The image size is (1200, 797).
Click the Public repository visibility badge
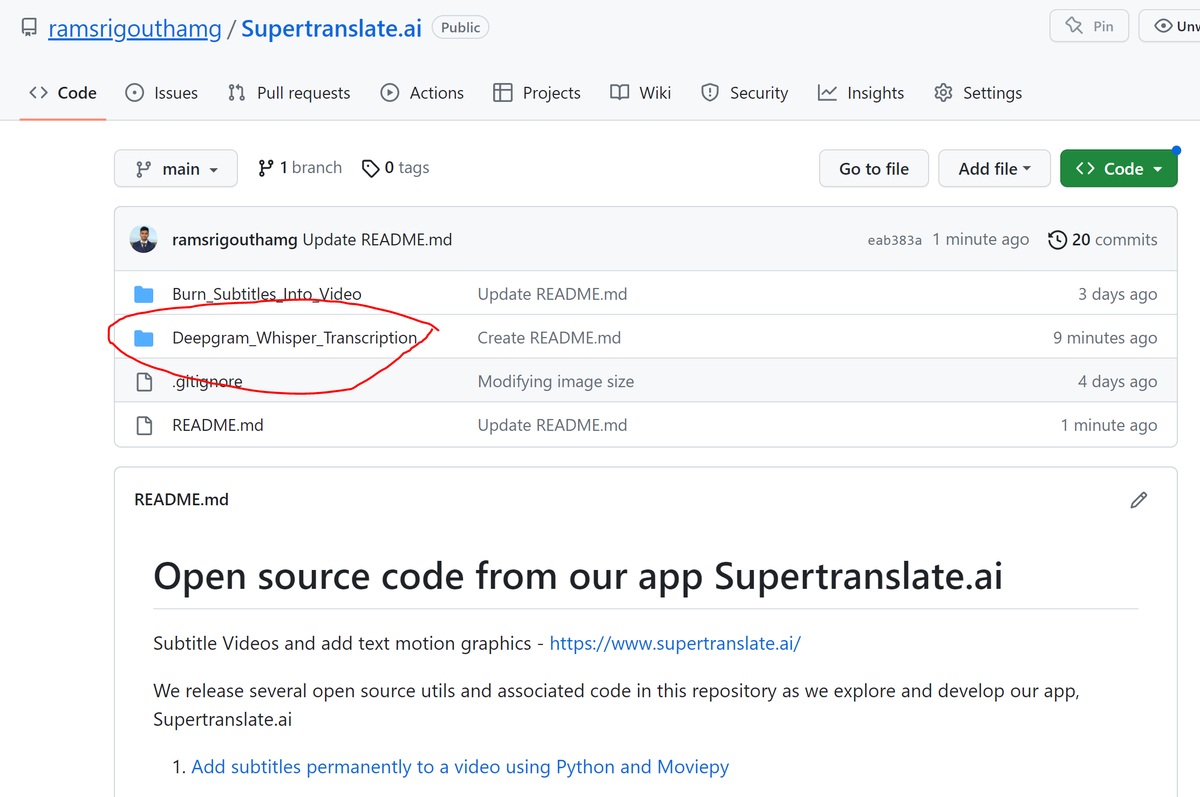click(x=460, y=27)
